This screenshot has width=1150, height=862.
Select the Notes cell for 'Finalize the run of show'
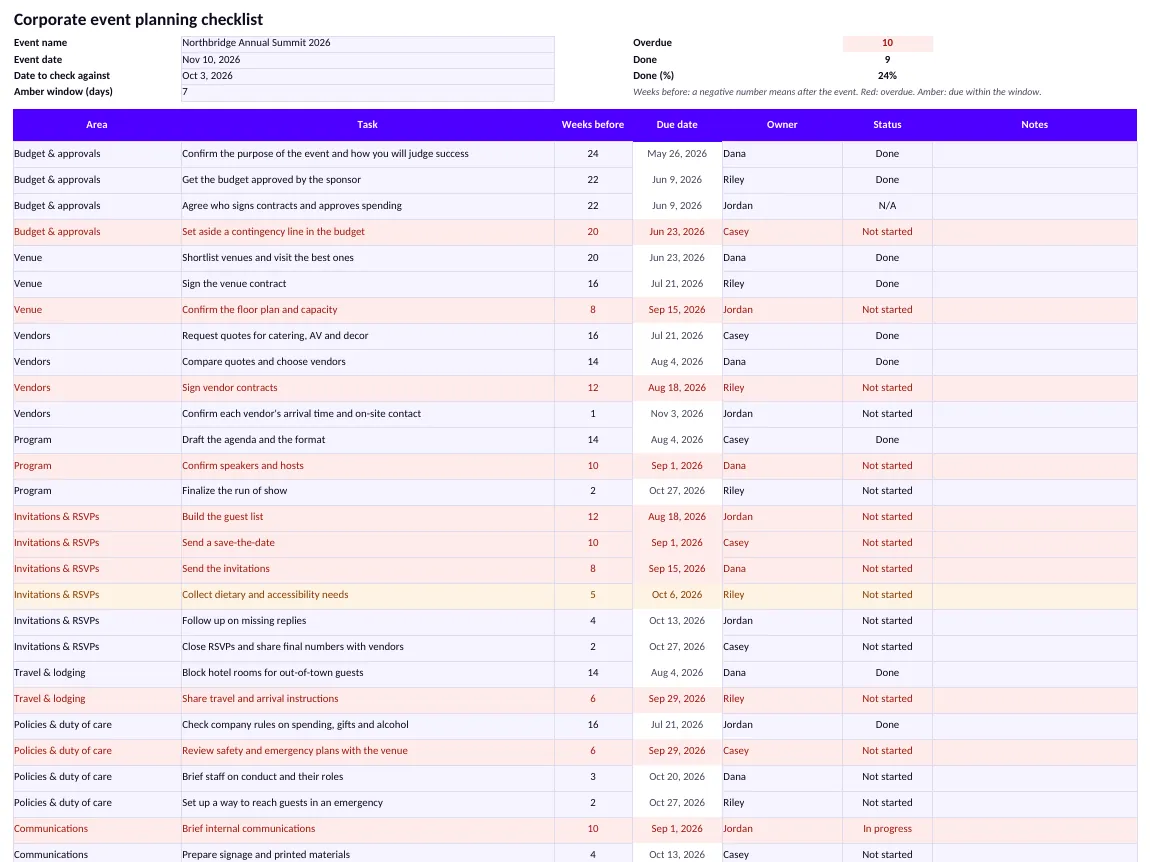click(1035, 491)
